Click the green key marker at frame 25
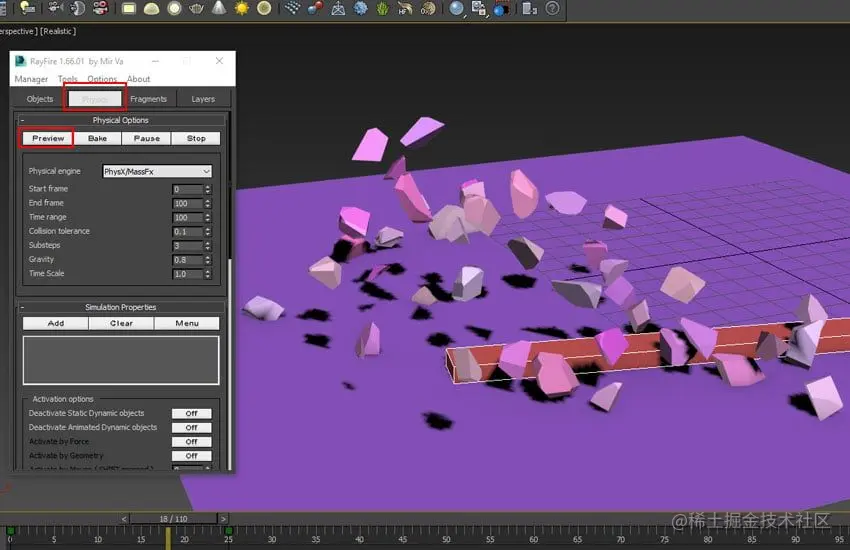The height and width of the screenshot is (550, 850). coord(229,530)
